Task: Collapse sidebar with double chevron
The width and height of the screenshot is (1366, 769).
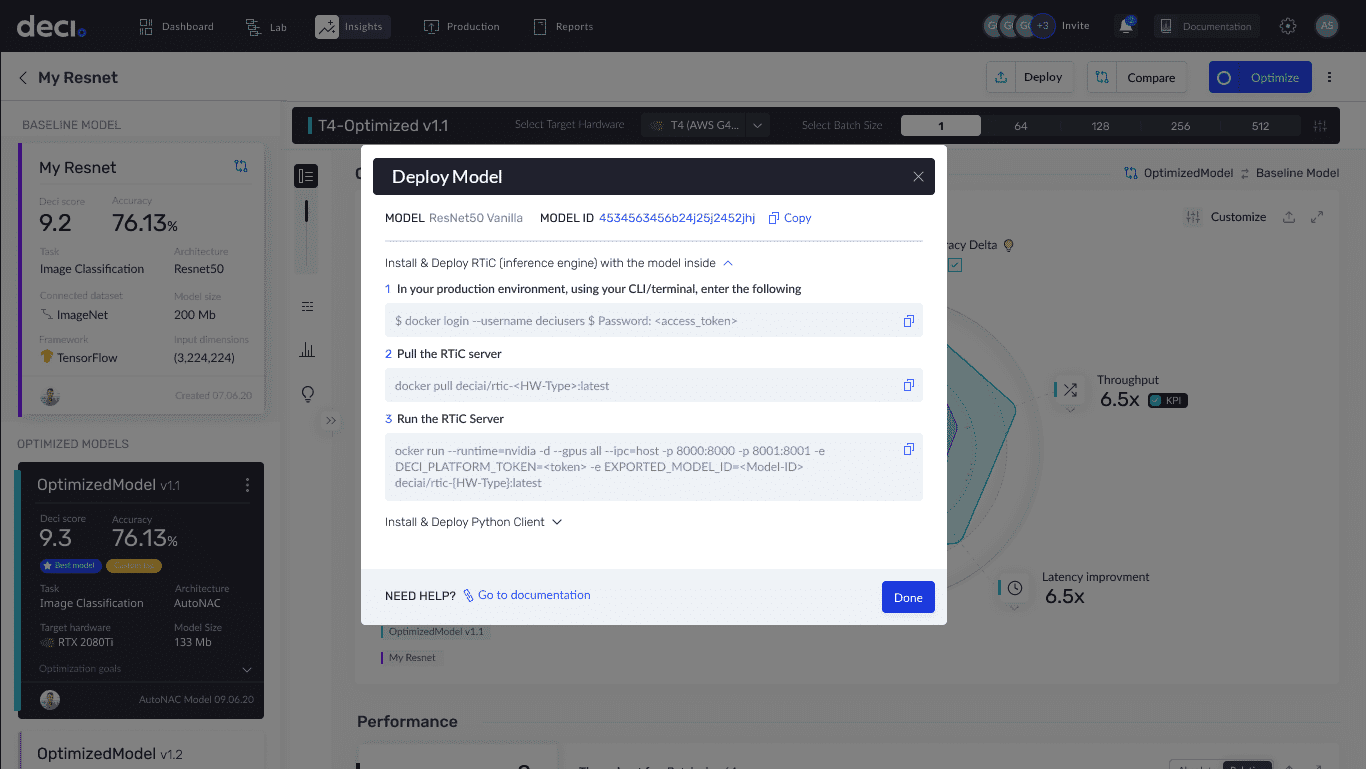Action: 331,421
